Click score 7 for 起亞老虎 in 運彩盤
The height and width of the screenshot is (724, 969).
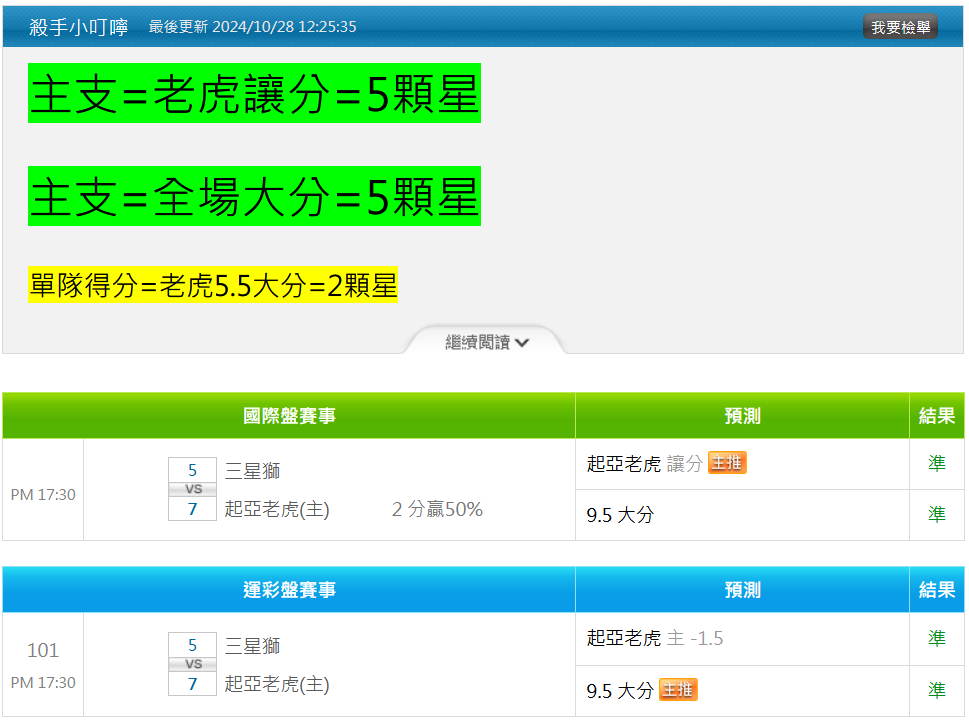[192, 684]
